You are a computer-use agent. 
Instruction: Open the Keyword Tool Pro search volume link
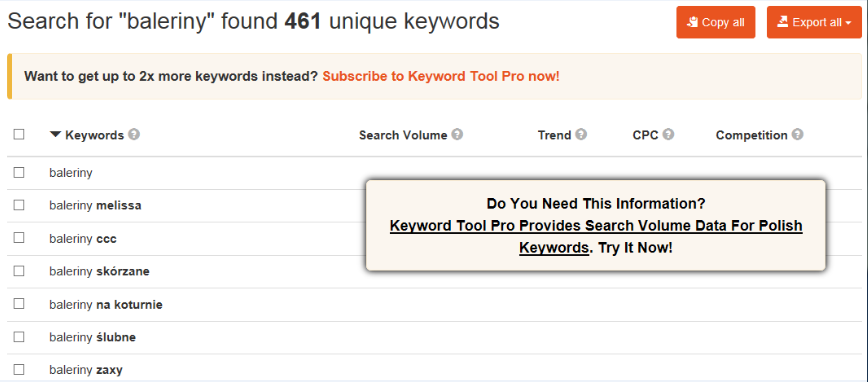[596, 237]
